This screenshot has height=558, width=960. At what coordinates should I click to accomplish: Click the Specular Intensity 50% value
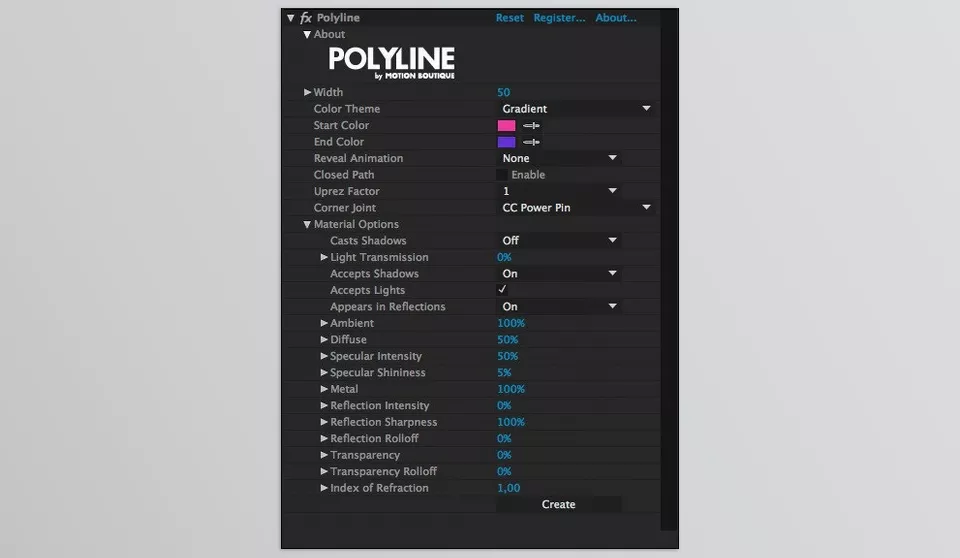pyautogui.click(x=508, y=356)
